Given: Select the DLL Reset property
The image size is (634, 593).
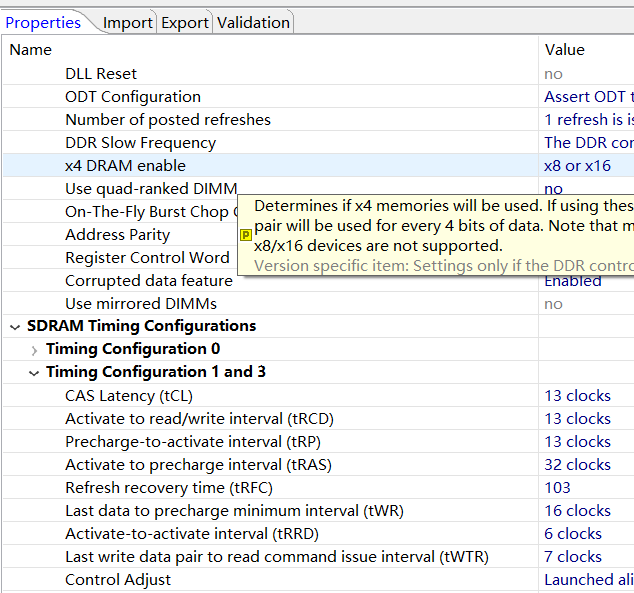Looking at the screenshot, I should coord(101,74).
